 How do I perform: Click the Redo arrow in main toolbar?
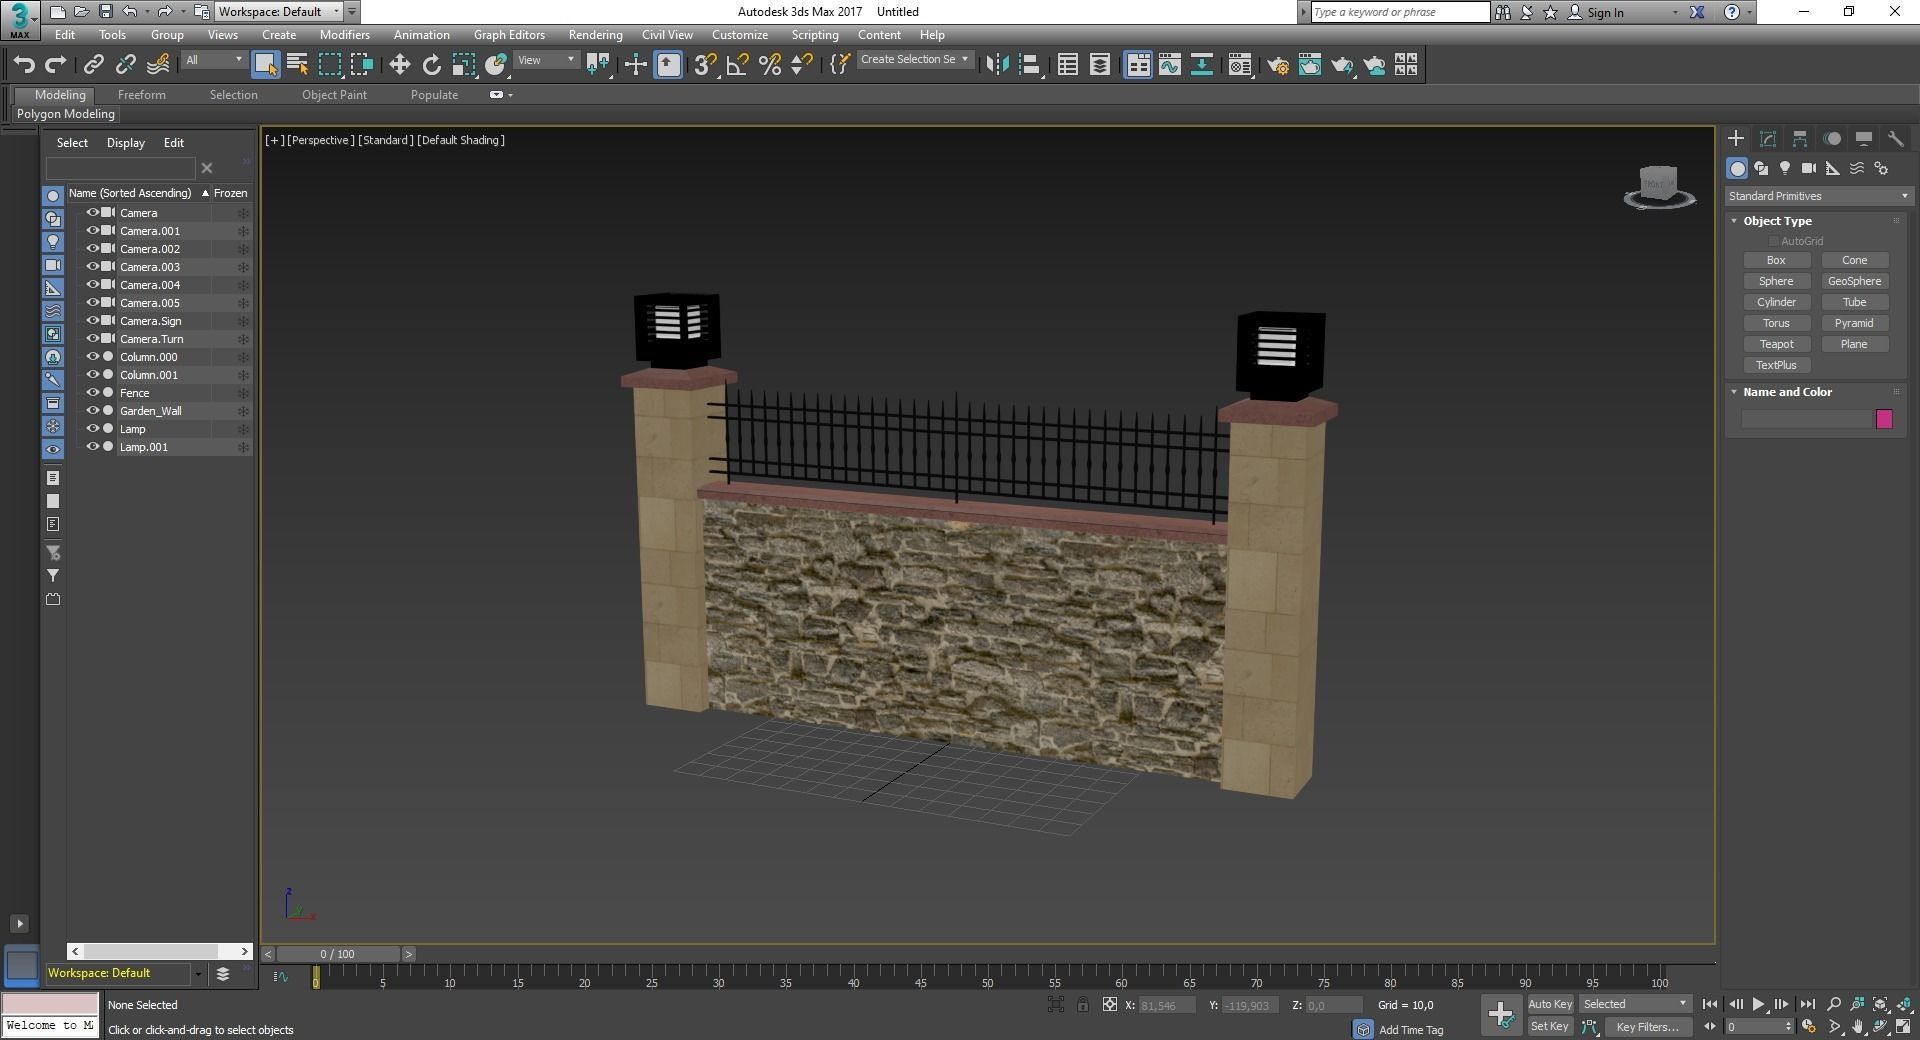coord(56,65)
